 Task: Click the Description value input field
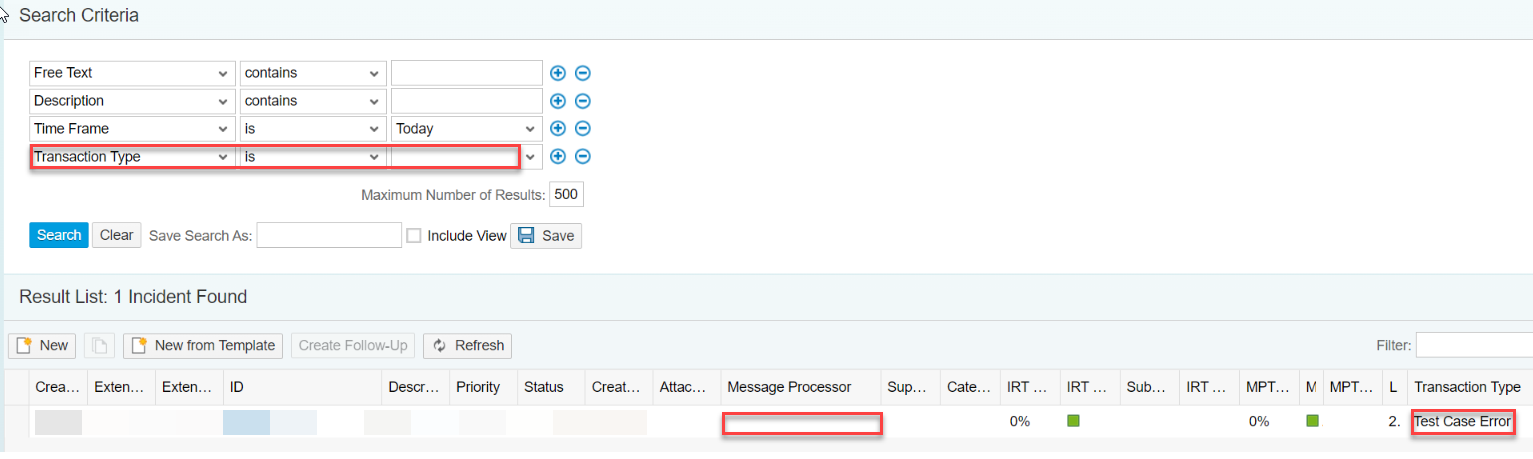click(467, 101)
